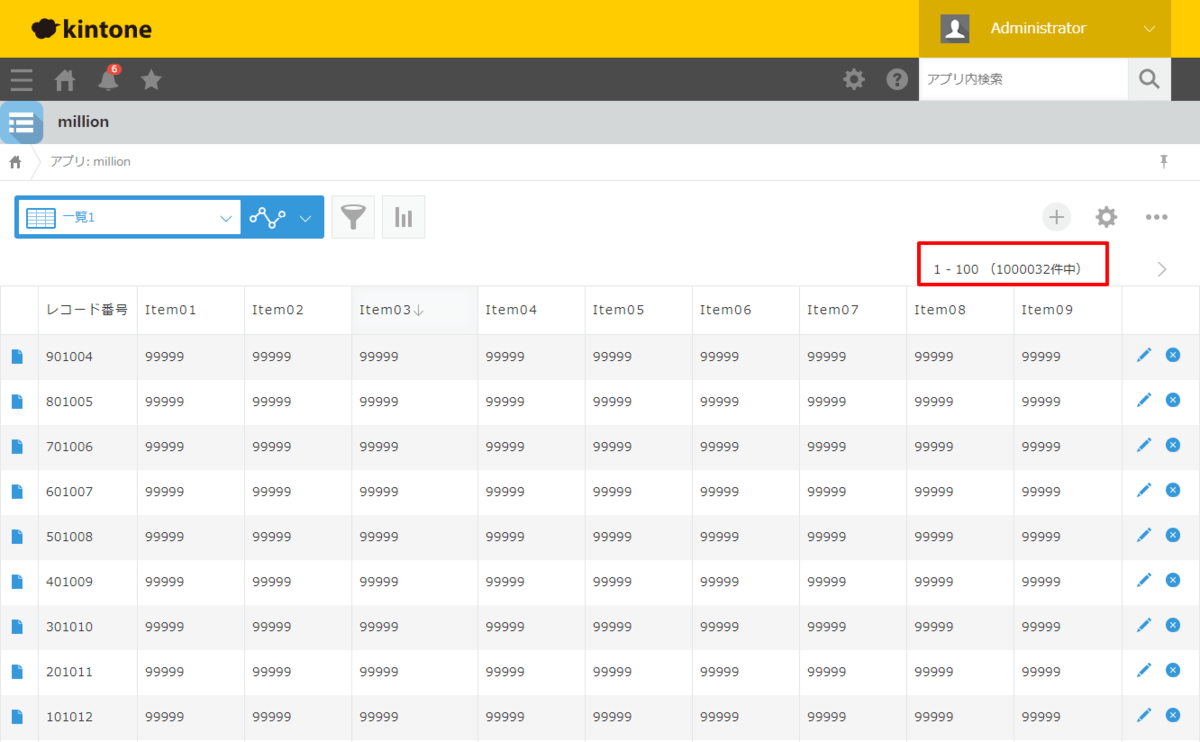1200x742 pixels.
Task: Open details of record 901004
Action: coord(17,357)
